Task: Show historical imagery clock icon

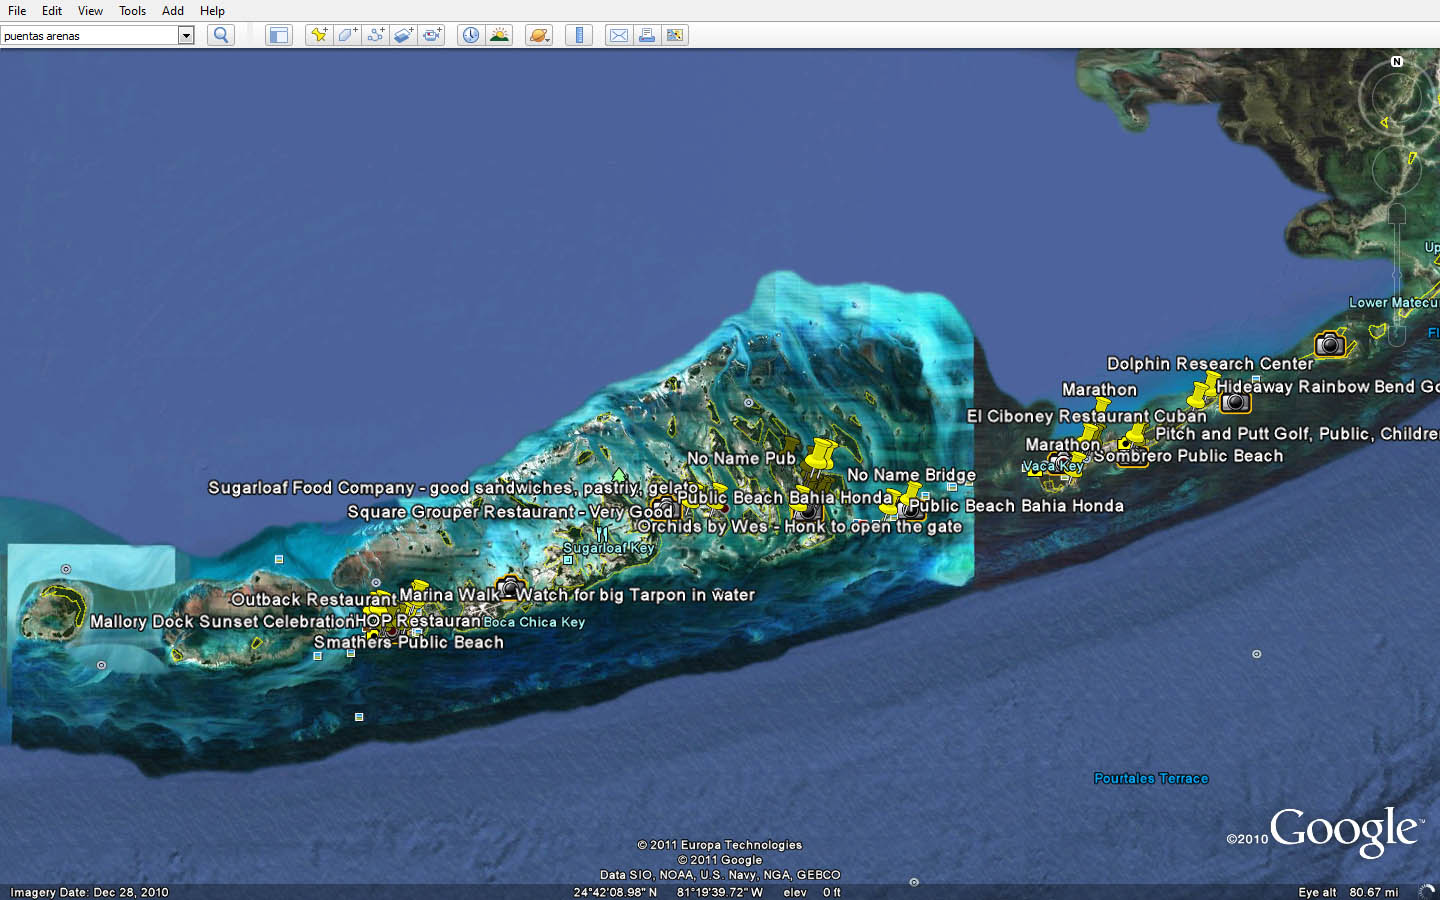Action: 470,35
